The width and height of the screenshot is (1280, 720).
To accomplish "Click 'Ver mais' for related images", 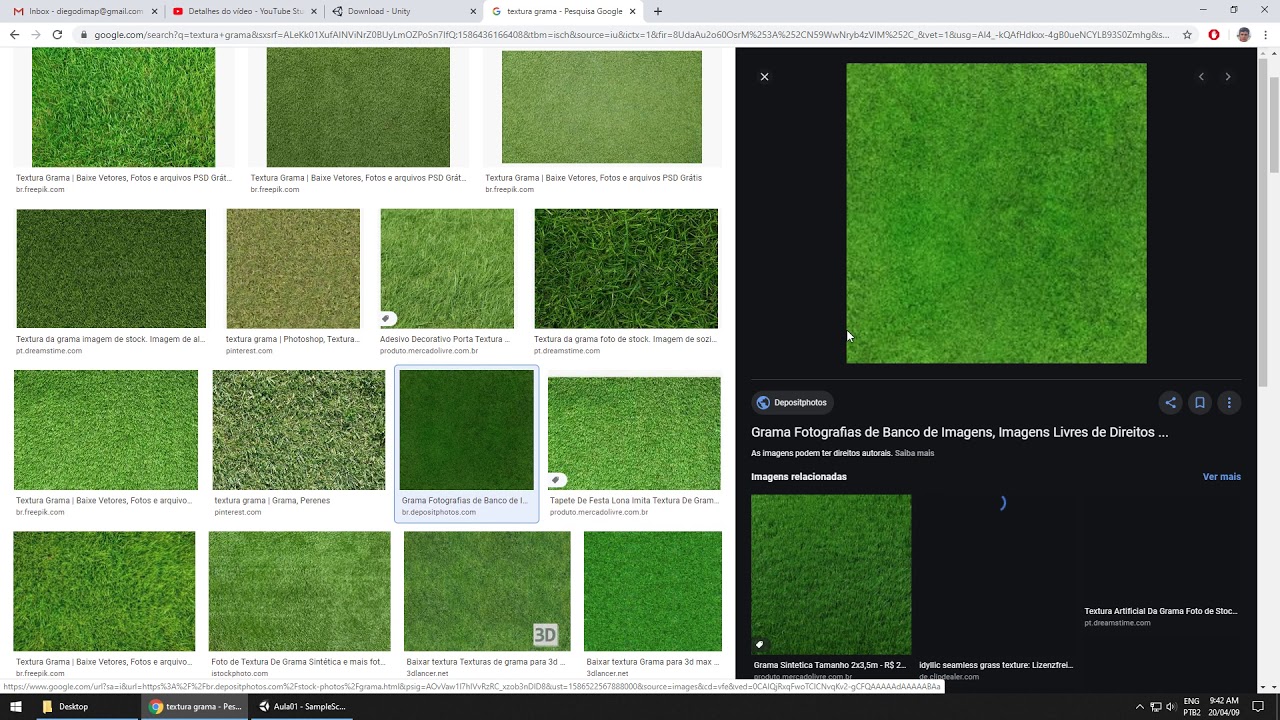I will (x=1221, y=477).
